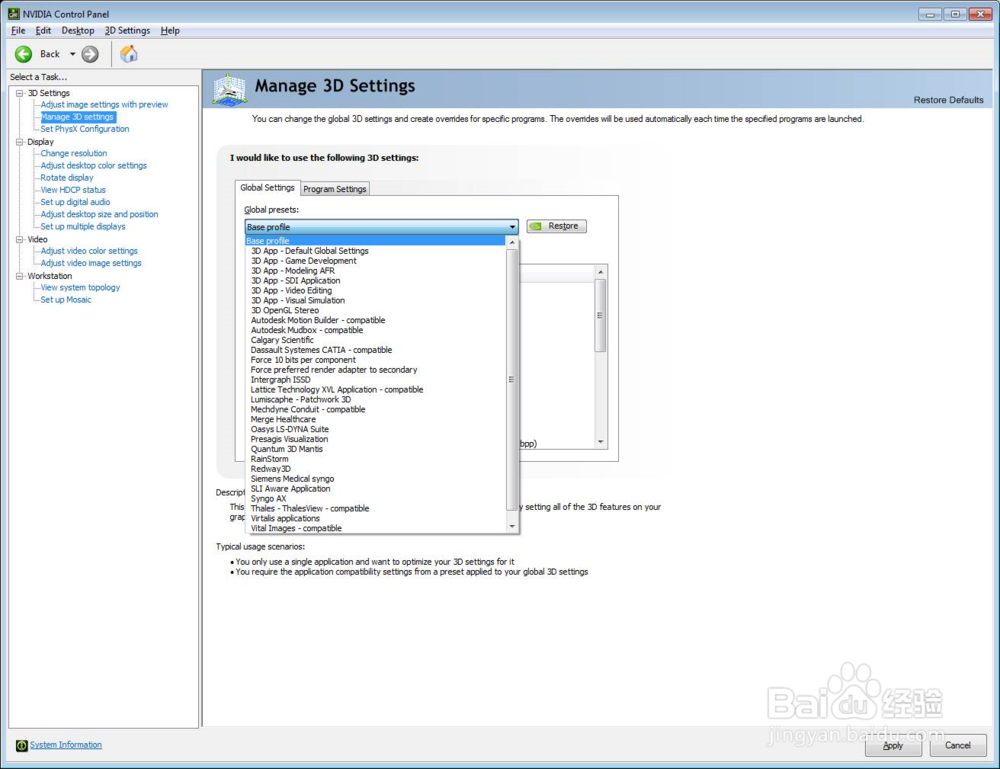This screenshot has width=1000, height=769.
Task: Click the Apply button
Action: pyautogui.click(x=893, y=745)
